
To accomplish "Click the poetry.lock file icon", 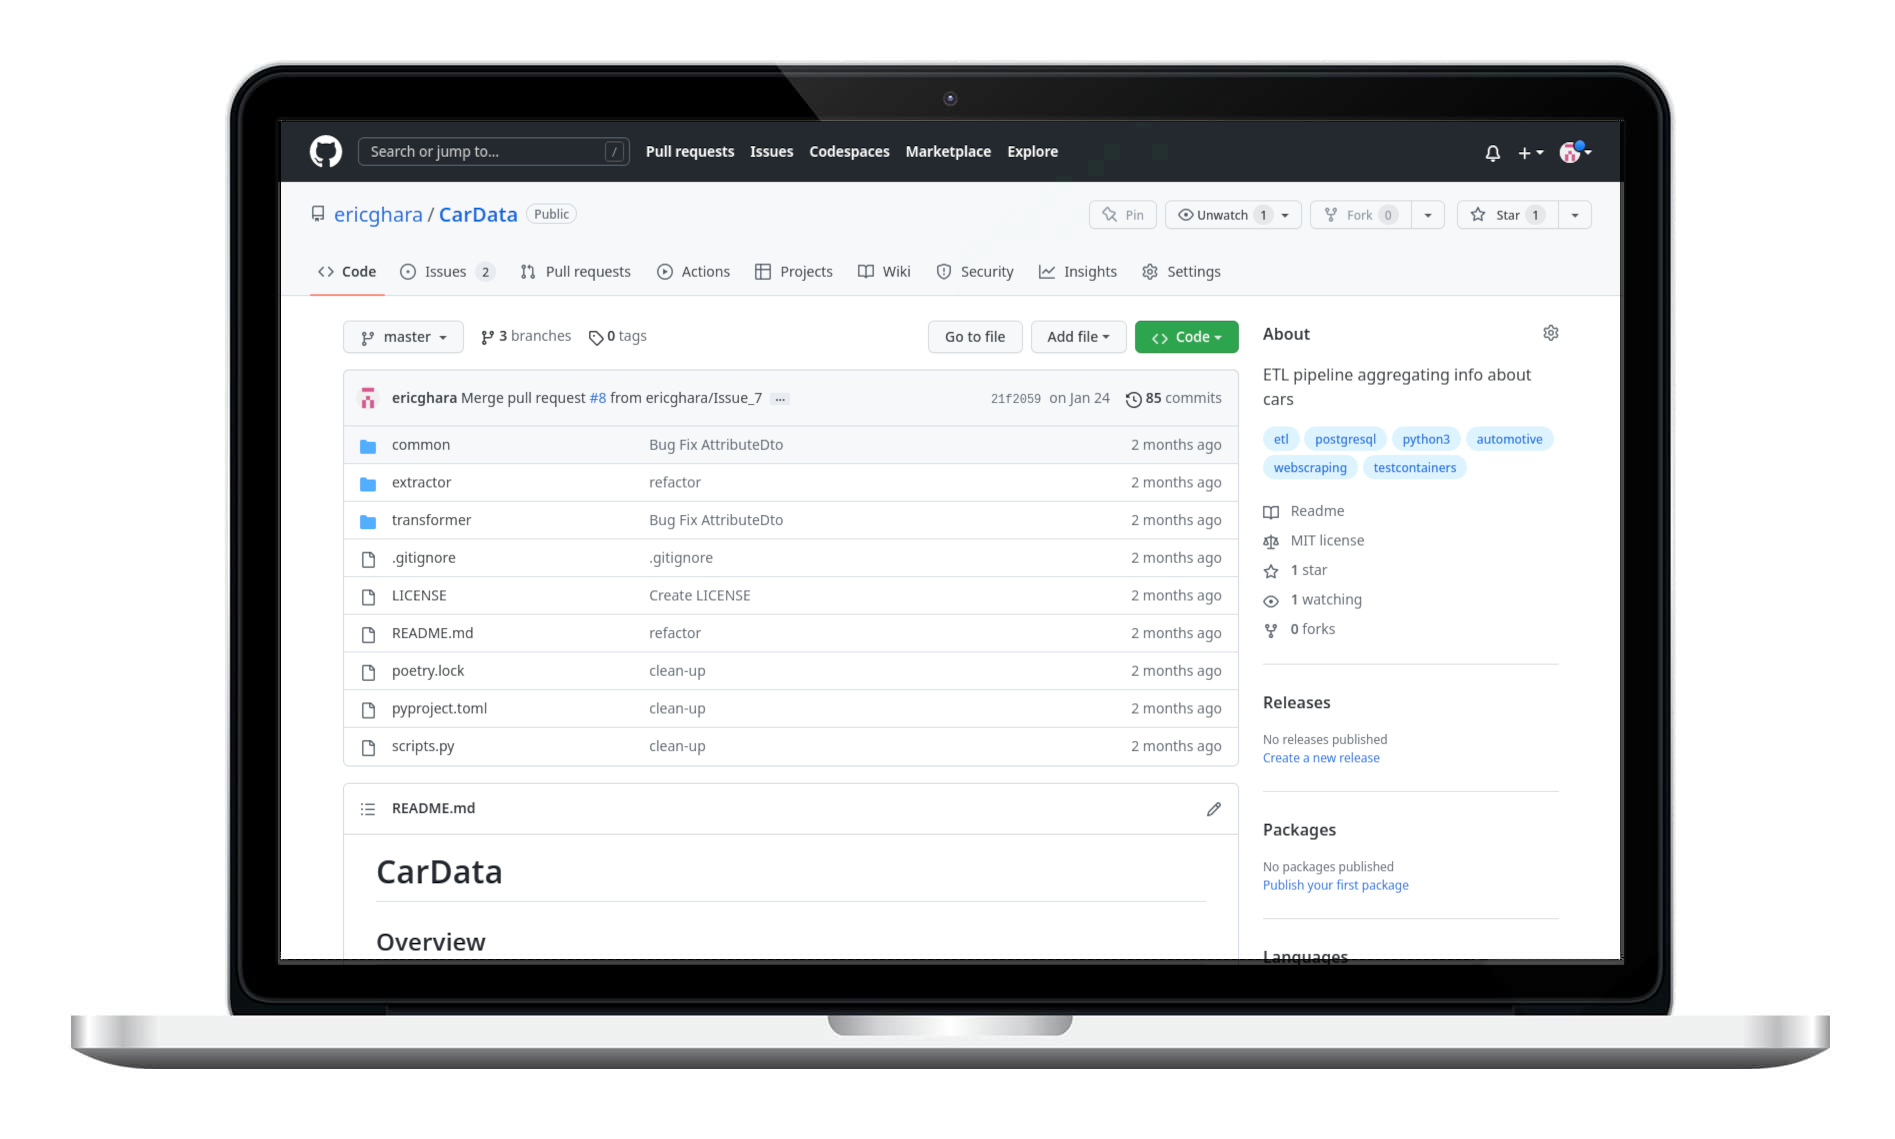I will tap(368, 672).
